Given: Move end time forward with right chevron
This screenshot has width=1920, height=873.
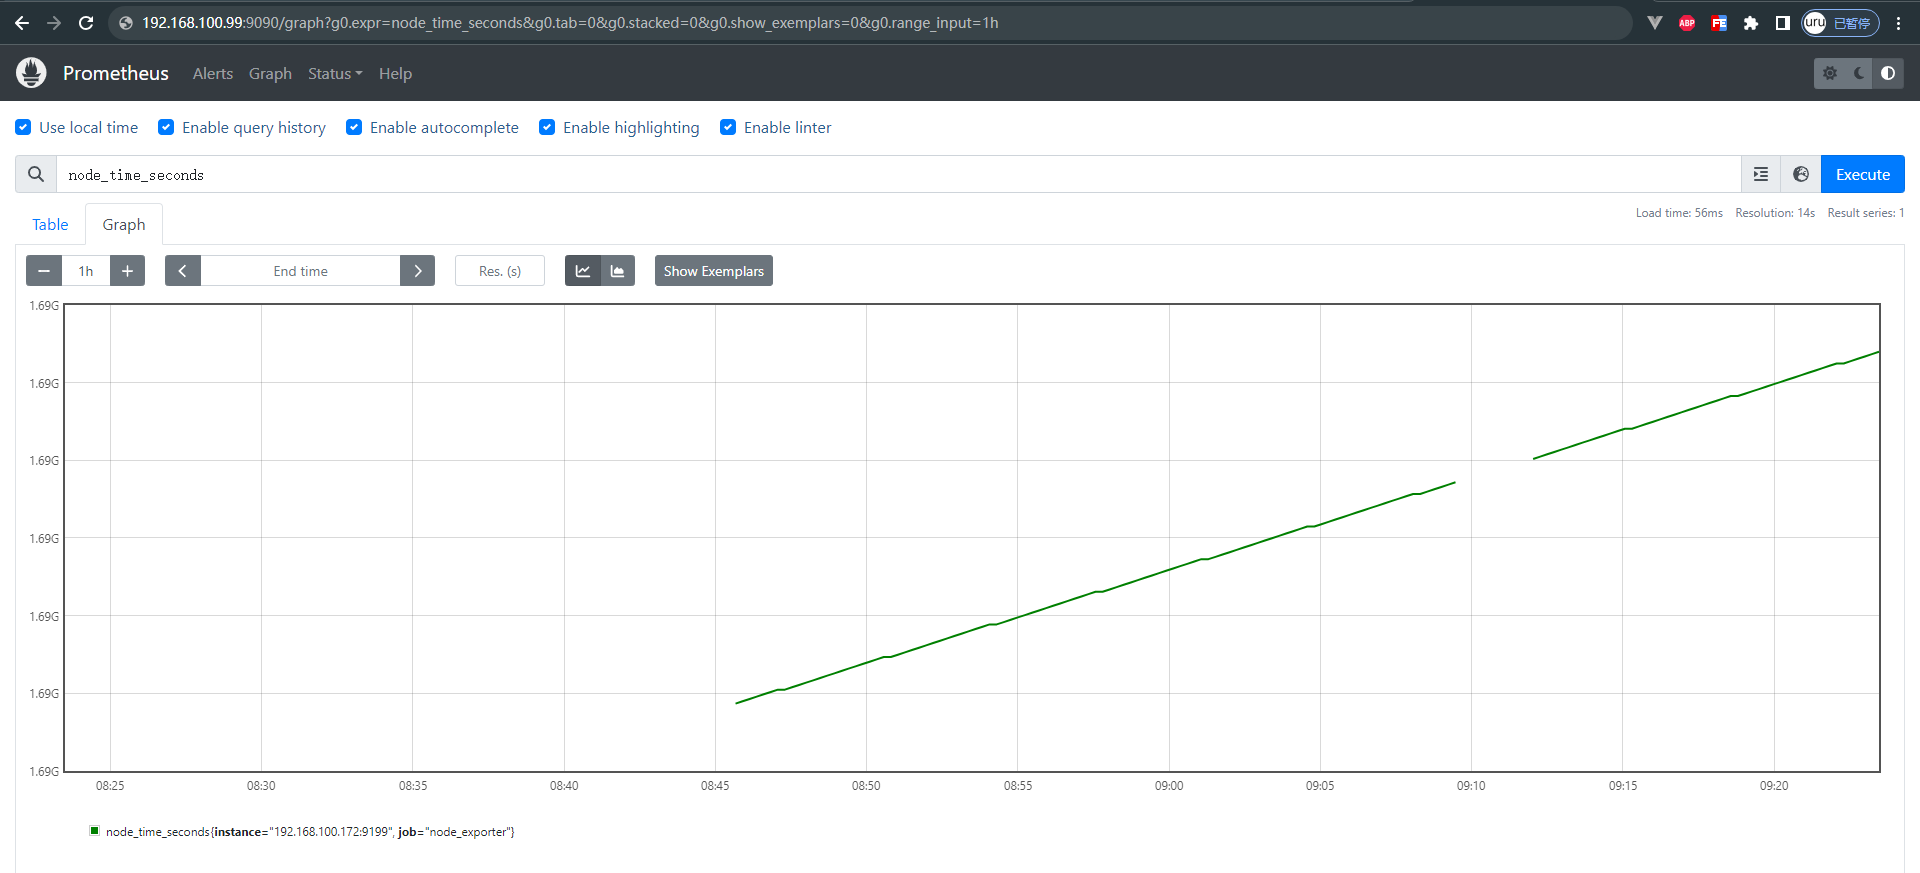Looking at the screenshot, I should click(417, 271).
